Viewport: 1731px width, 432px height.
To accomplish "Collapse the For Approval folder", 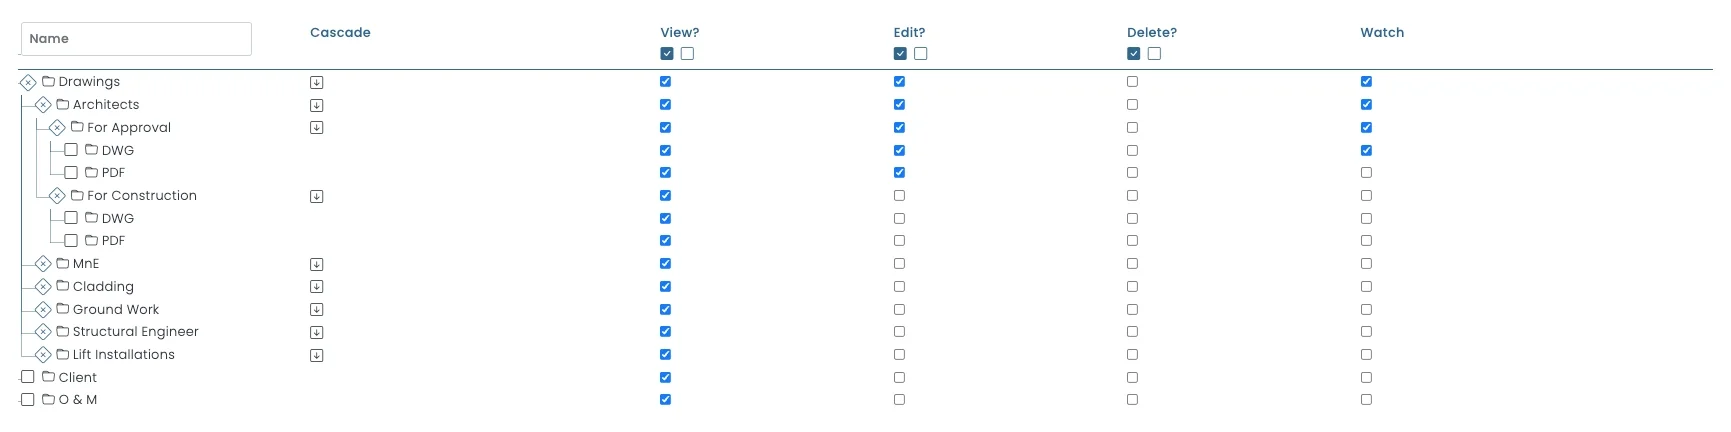I will 57,127.
